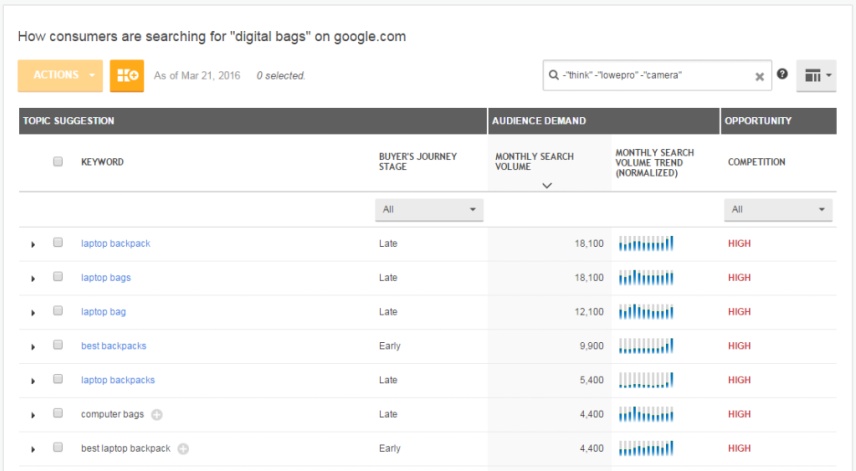Open the Competition All filter dropdown

point(778,210)
